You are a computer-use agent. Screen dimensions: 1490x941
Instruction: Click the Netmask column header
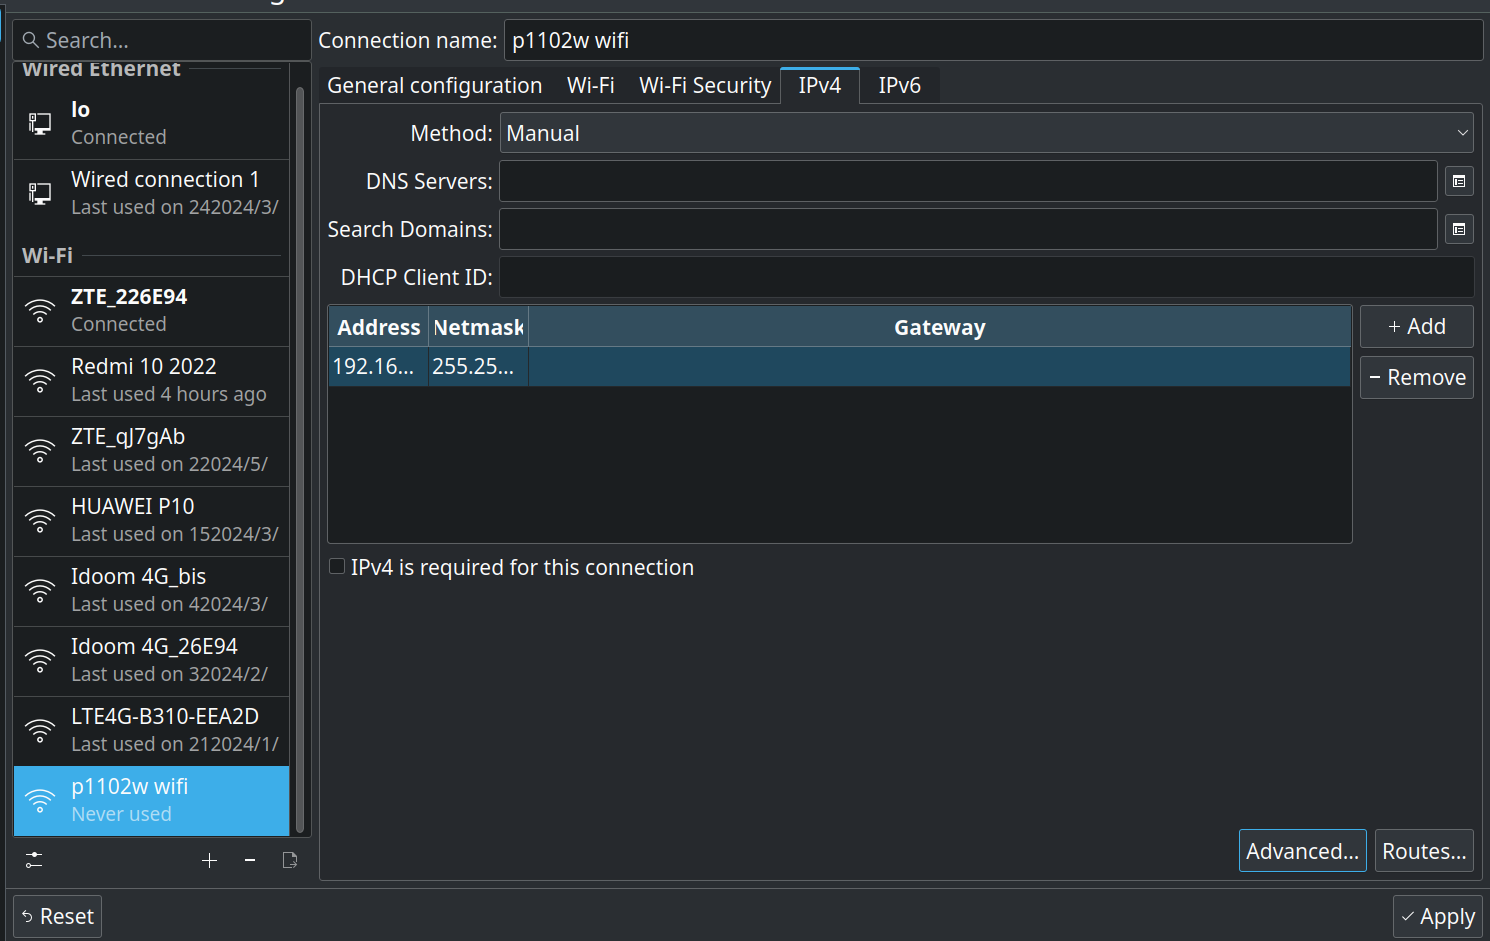pos(478,327)
